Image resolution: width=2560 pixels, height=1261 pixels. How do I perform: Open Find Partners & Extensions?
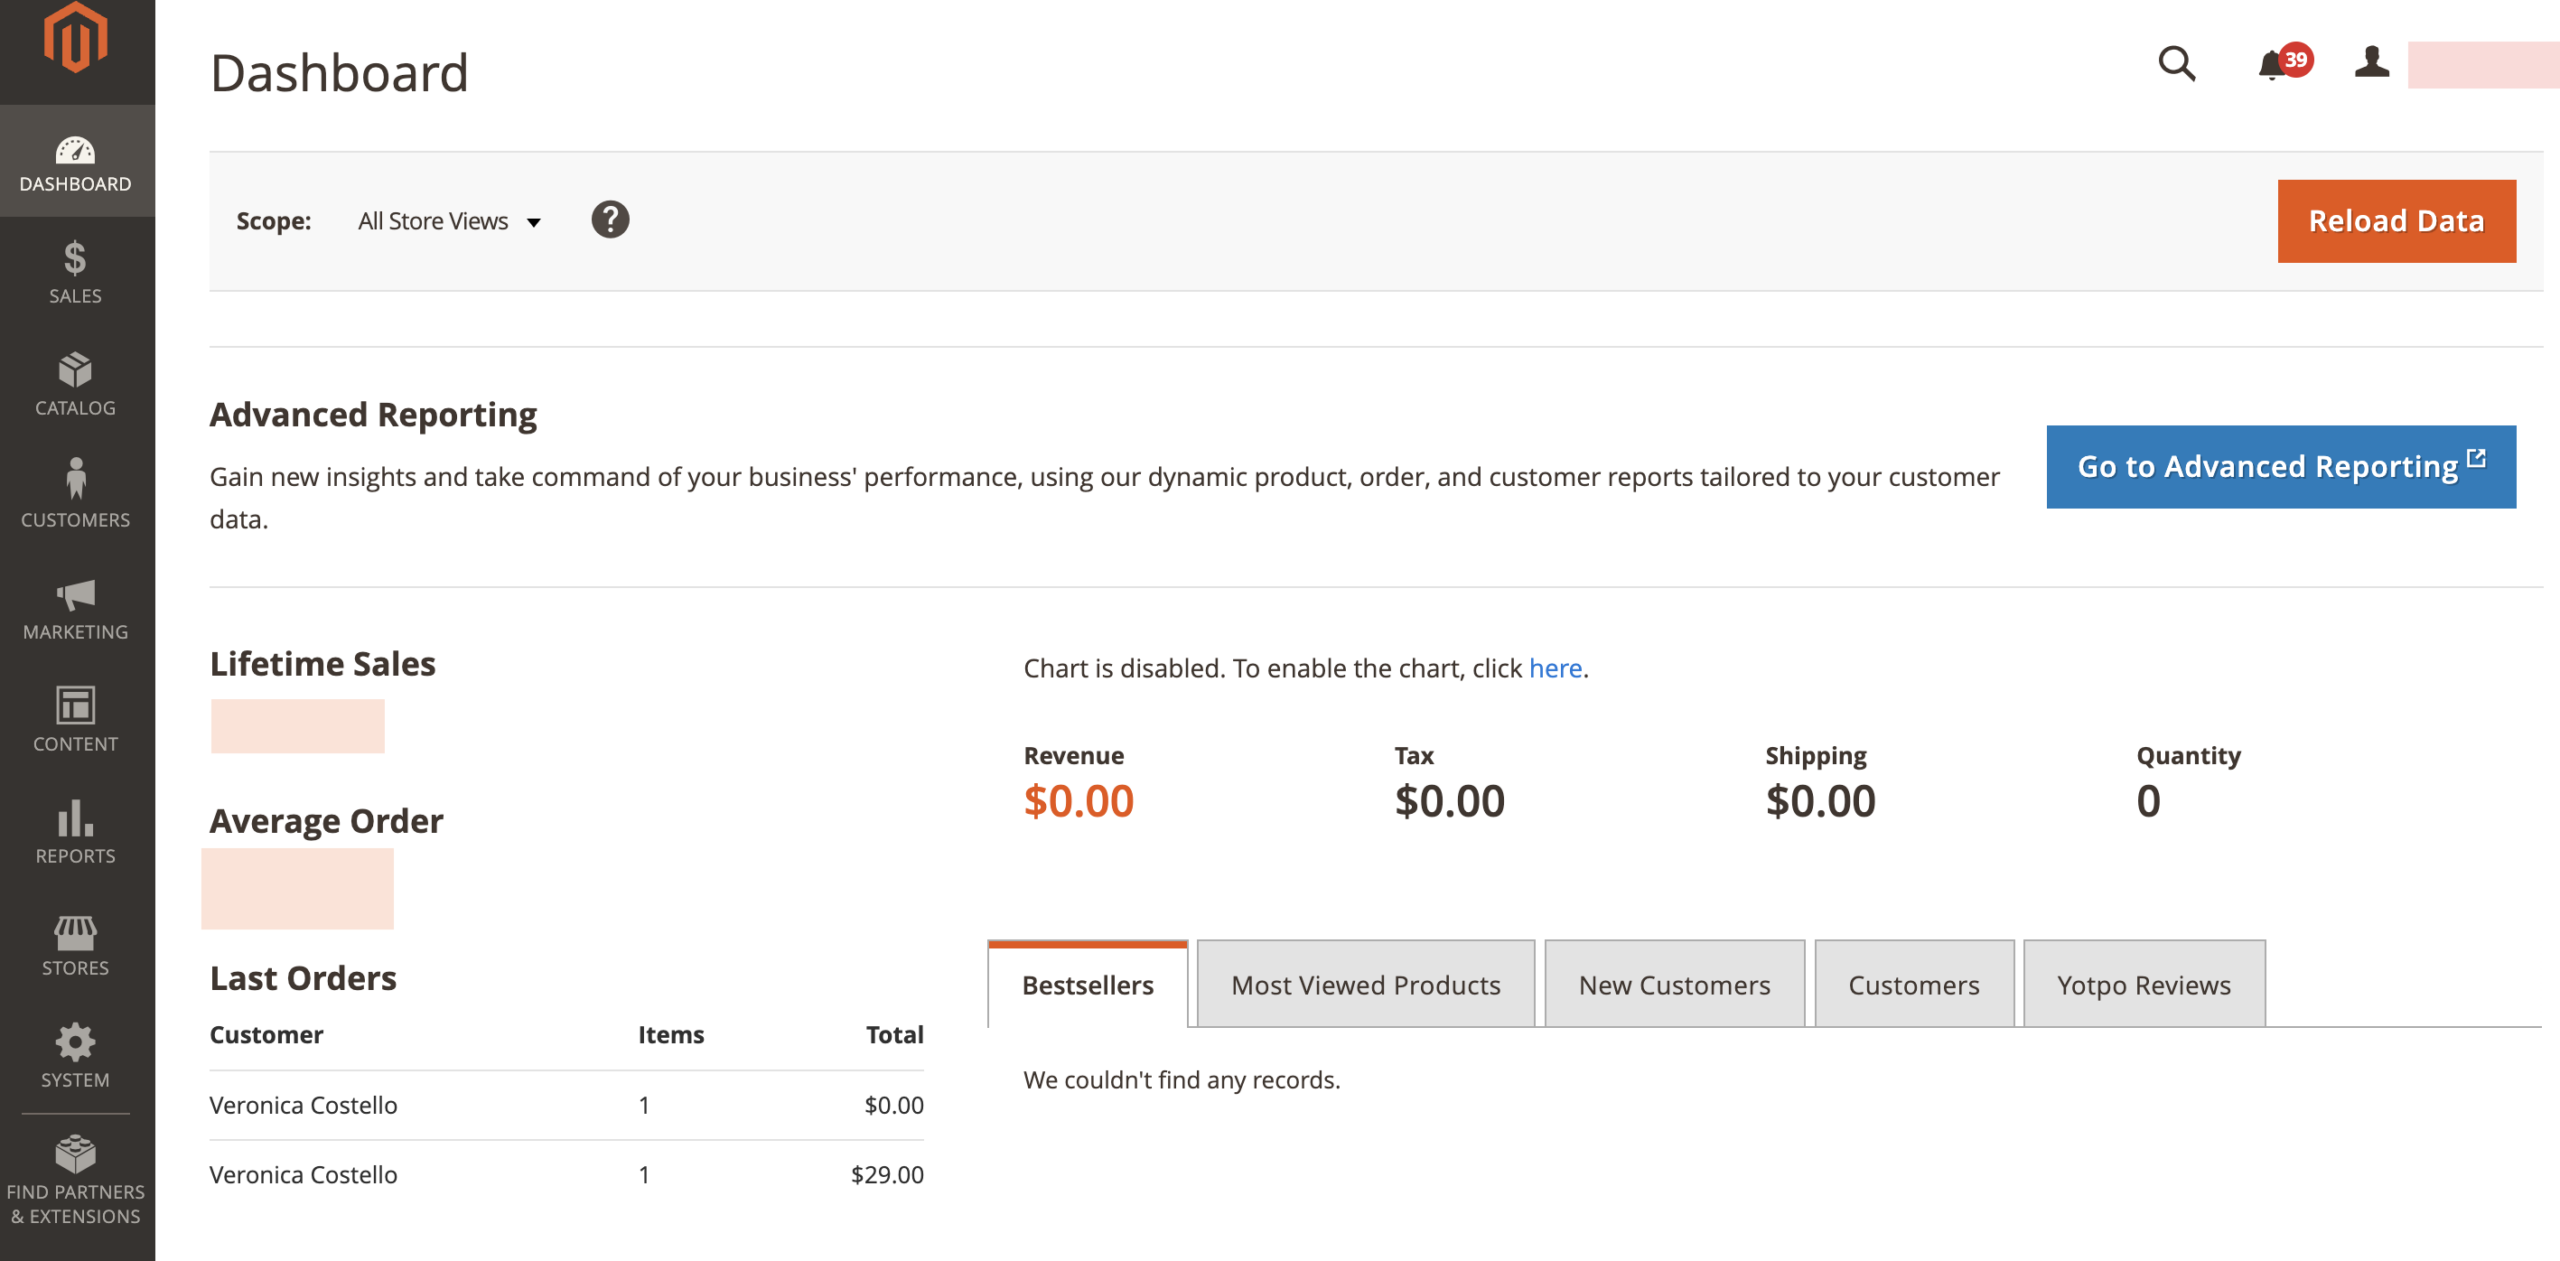tap(76, 1181)
